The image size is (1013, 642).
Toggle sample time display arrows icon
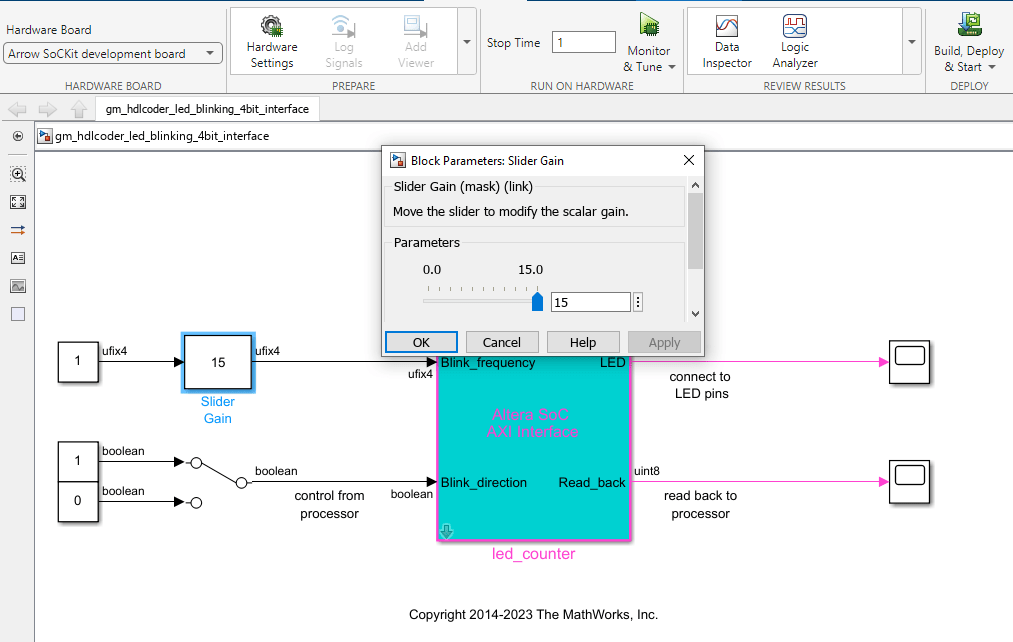(x=18, y=230)
